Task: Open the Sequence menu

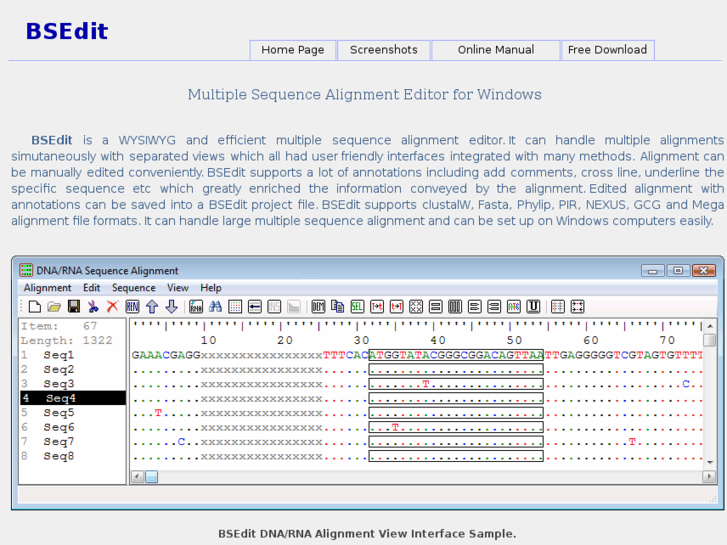Action: pyautogui.click(x=134, y=288)
